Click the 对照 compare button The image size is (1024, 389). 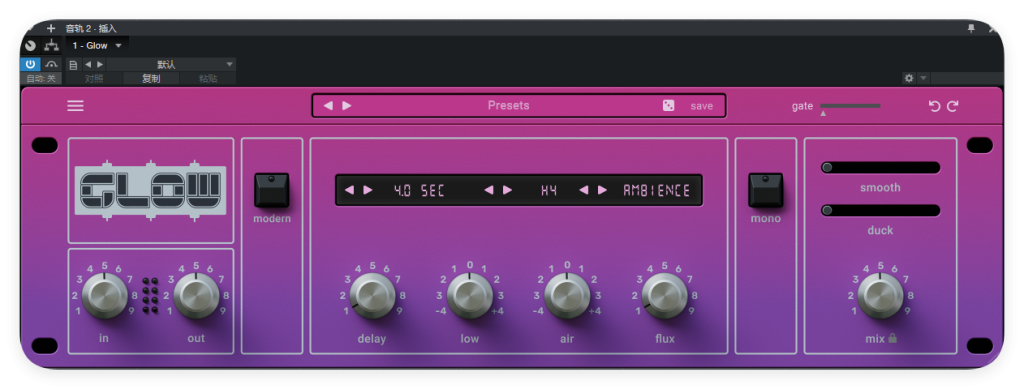click(x=94, y=78)
